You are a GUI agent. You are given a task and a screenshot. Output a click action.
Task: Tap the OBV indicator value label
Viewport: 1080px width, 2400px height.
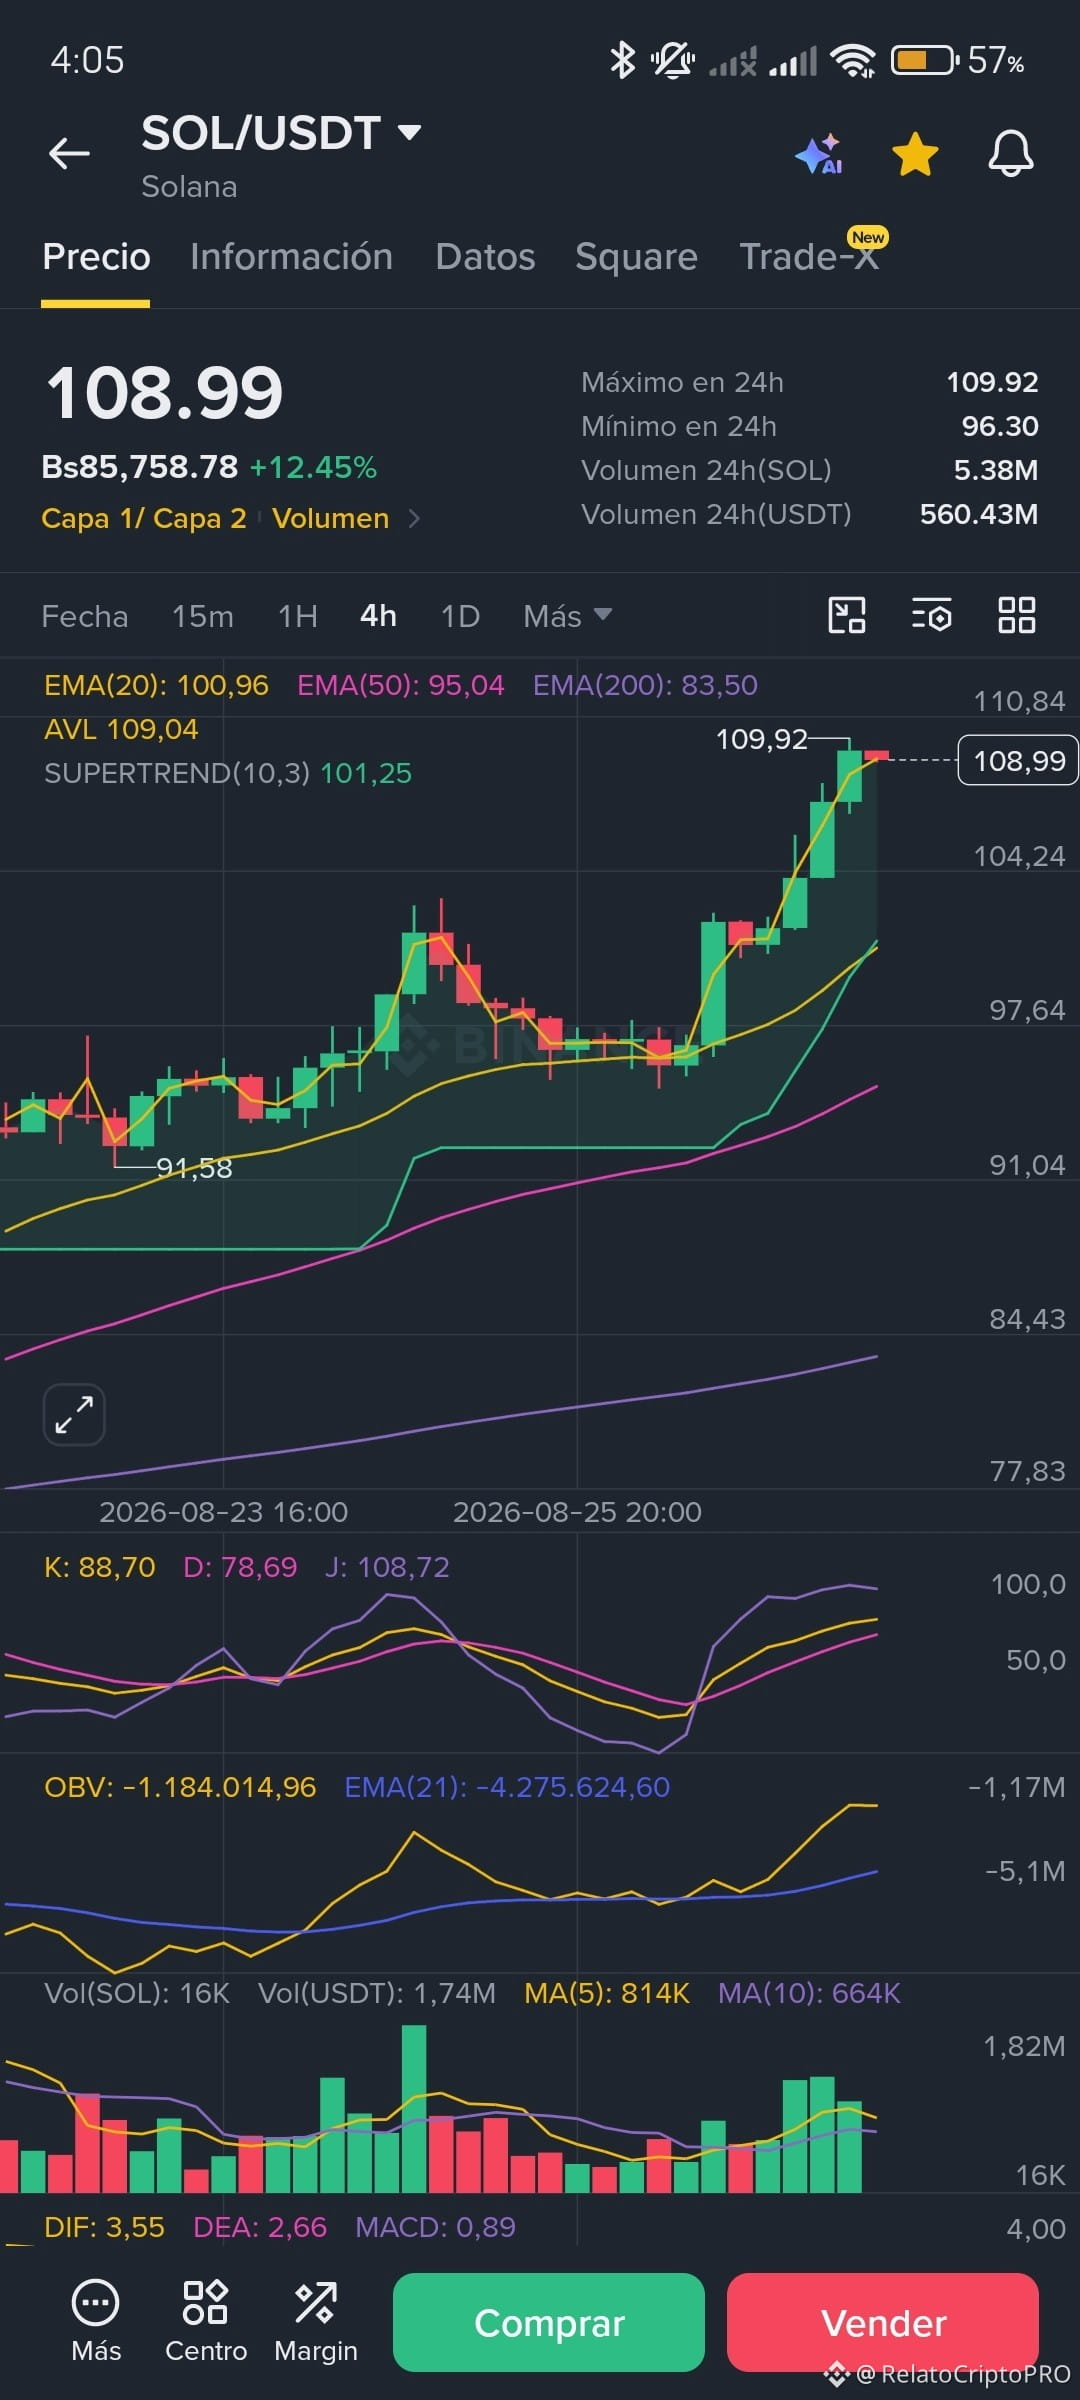(180, 1787)
